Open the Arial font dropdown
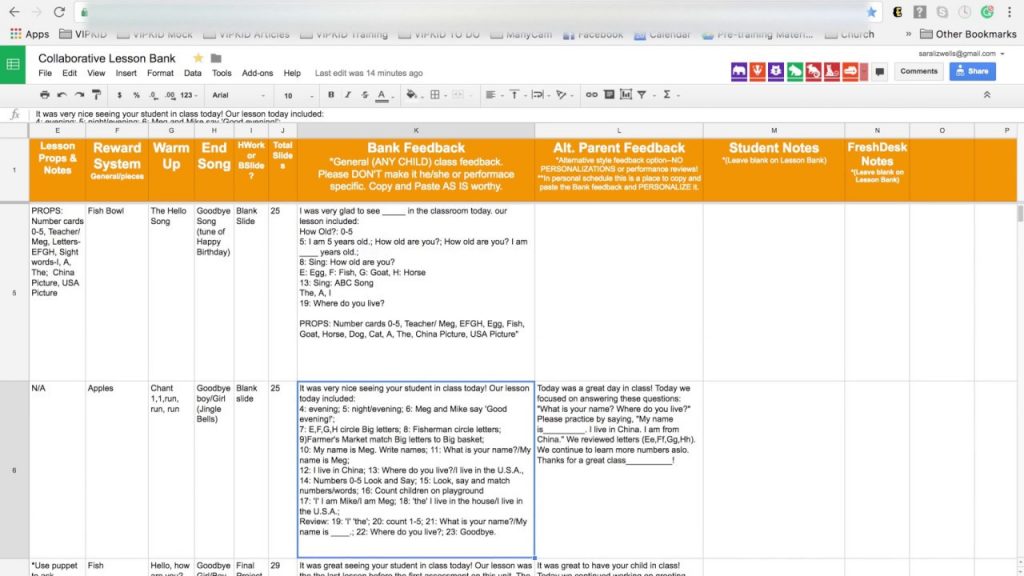Viewport: 1024px width, 576px height. 236,95
